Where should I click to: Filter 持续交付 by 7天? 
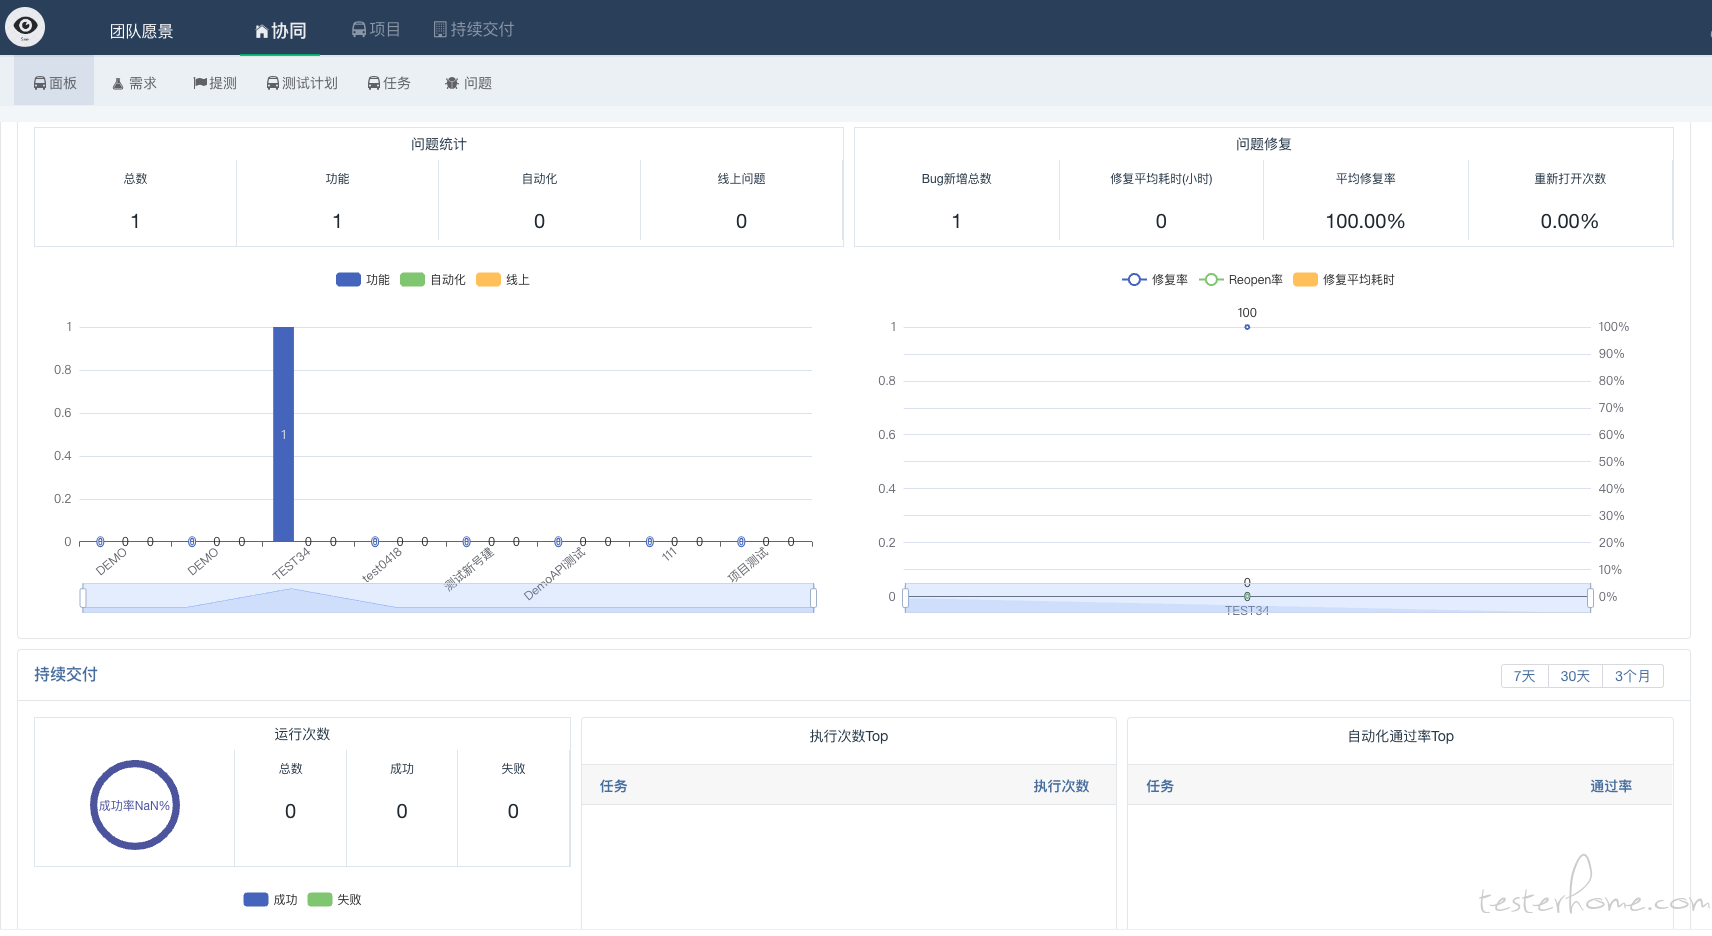click(x=1524, y=676)
